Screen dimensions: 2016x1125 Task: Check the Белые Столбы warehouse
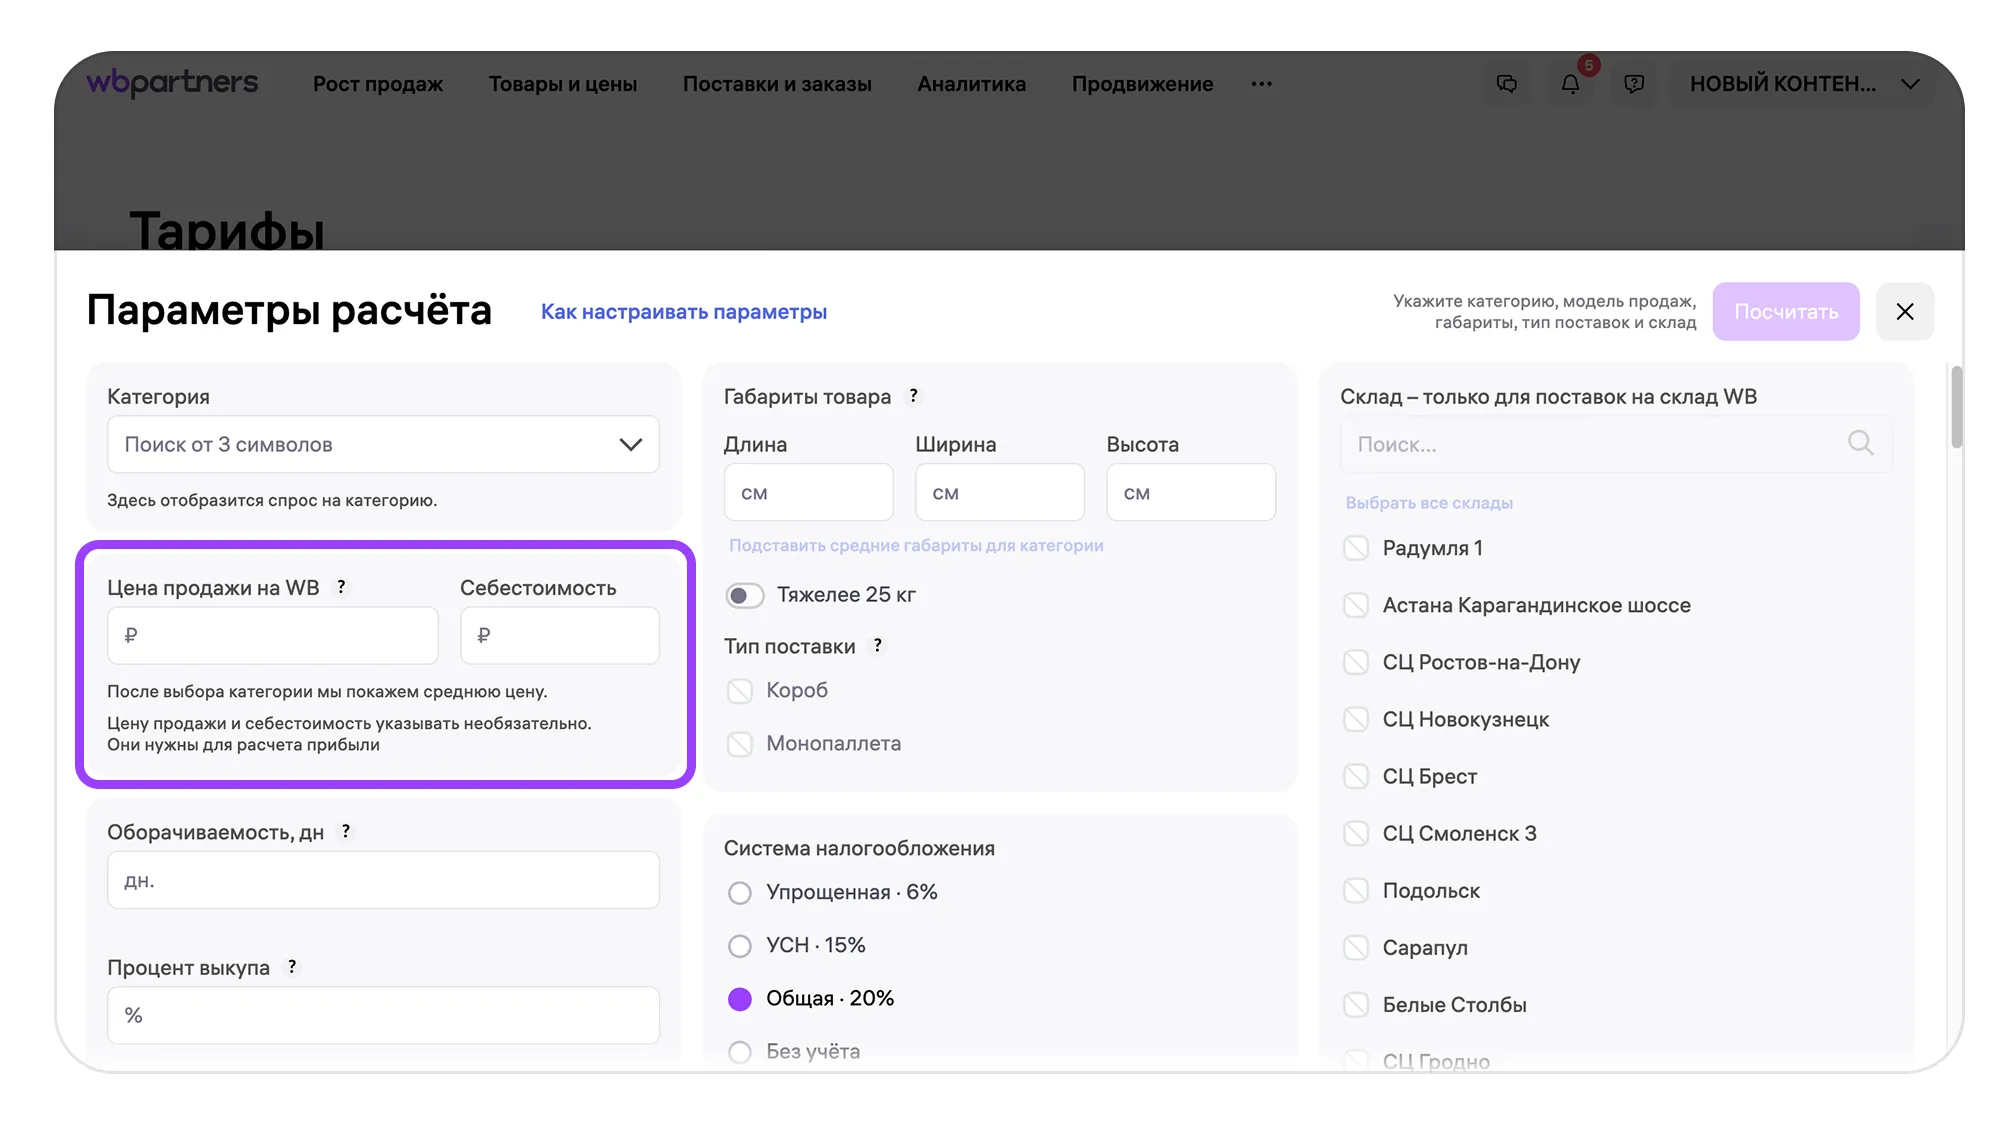click(x=1356, y=1004)
